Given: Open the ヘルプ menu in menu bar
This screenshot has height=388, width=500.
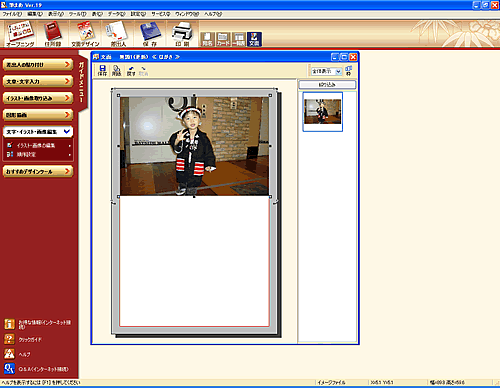Looking at the screenshot, I should coord(213,14).
